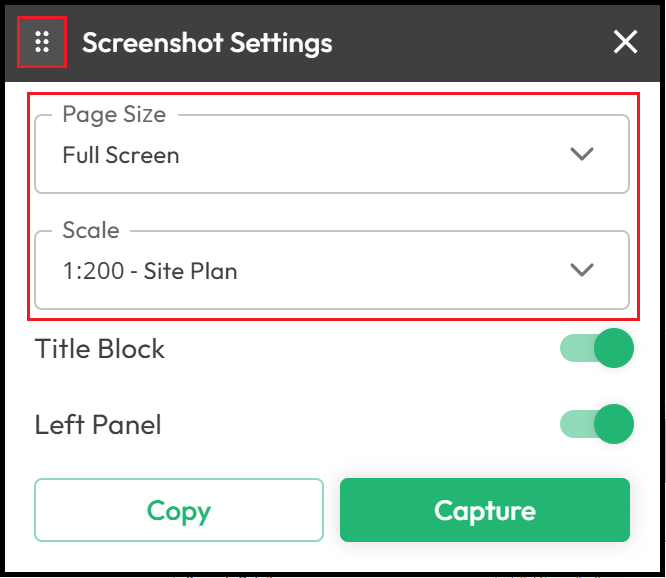The width and height of the screenshot is (666, 578).
Task: Open the Scale dropdown
Action: click(x=332, y=270)
